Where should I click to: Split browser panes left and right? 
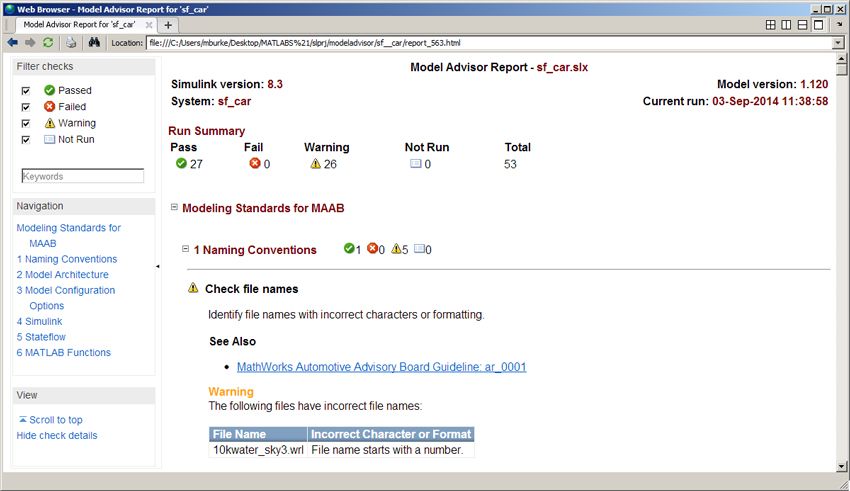tap(786, 25)
